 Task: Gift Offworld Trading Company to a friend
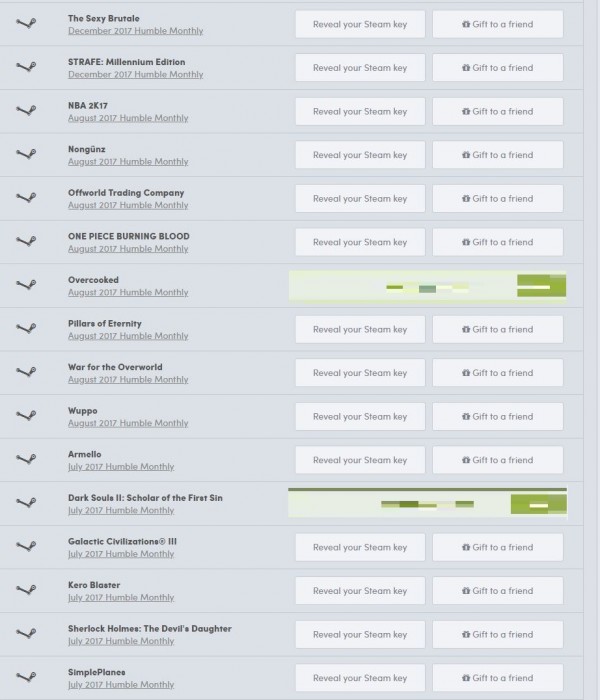498,199
